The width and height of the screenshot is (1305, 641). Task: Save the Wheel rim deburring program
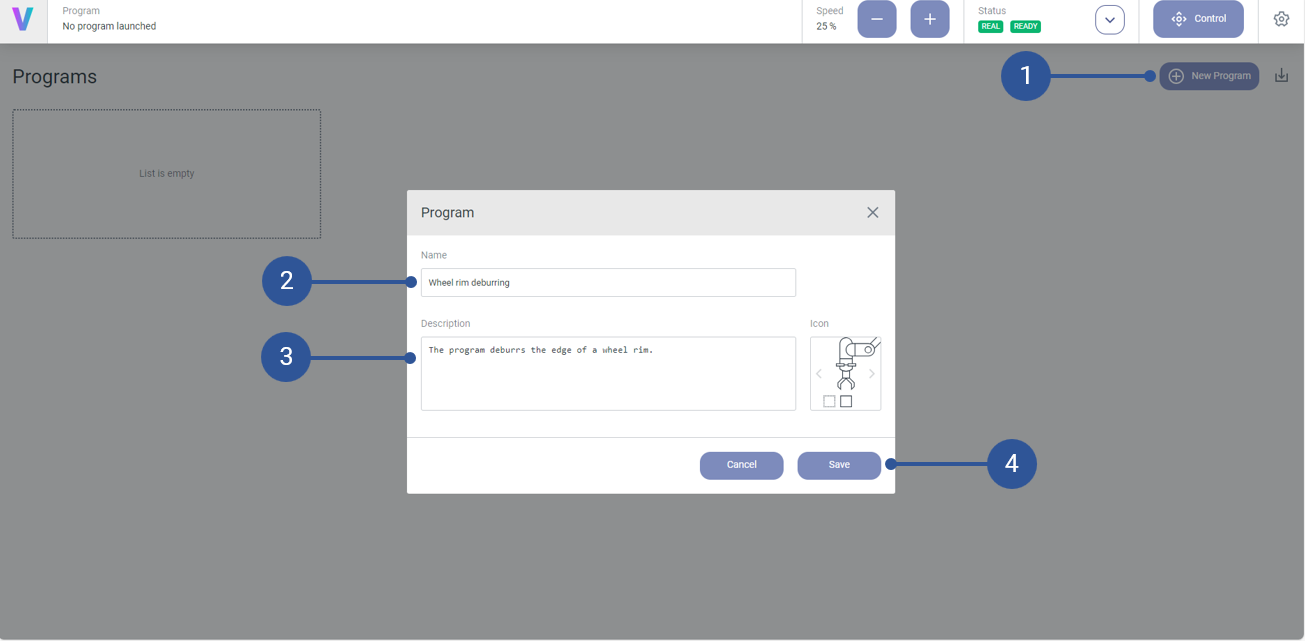(x=838, y=465)
